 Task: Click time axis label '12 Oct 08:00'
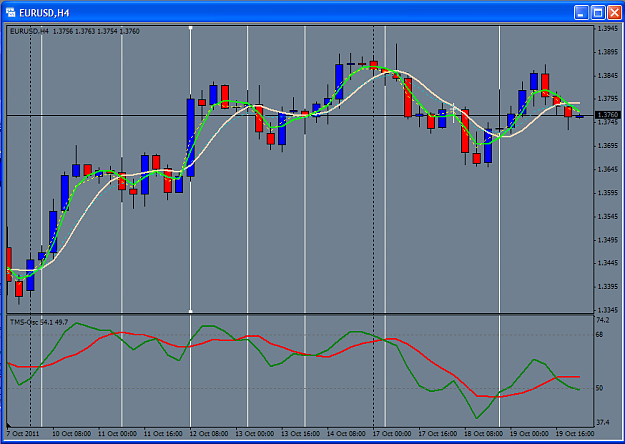(209, 434)
